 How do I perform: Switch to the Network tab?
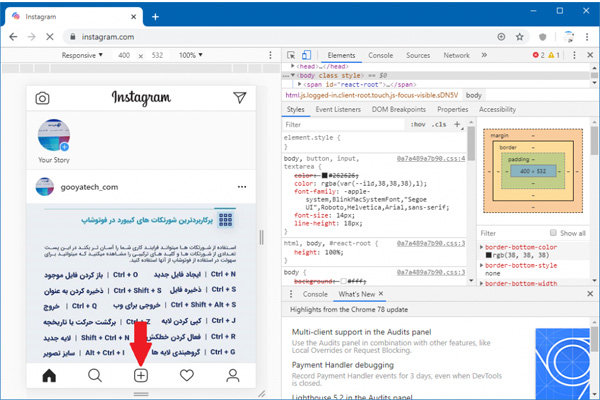click(457, 56)
